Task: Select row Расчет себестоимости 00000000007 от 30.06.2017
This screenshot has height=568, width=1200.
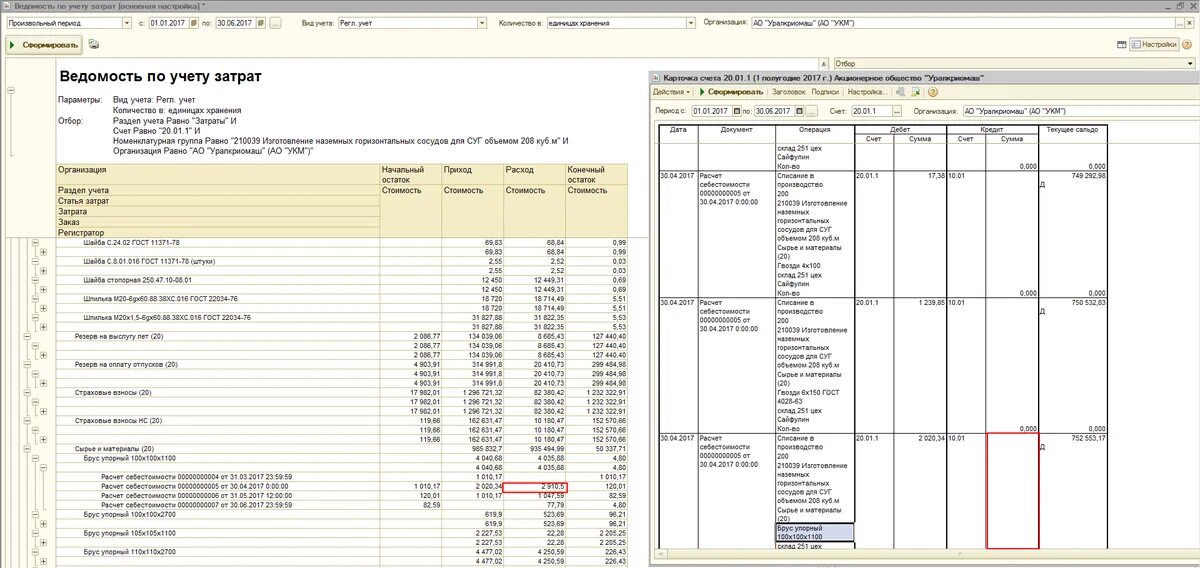Action: click(199, 505)
